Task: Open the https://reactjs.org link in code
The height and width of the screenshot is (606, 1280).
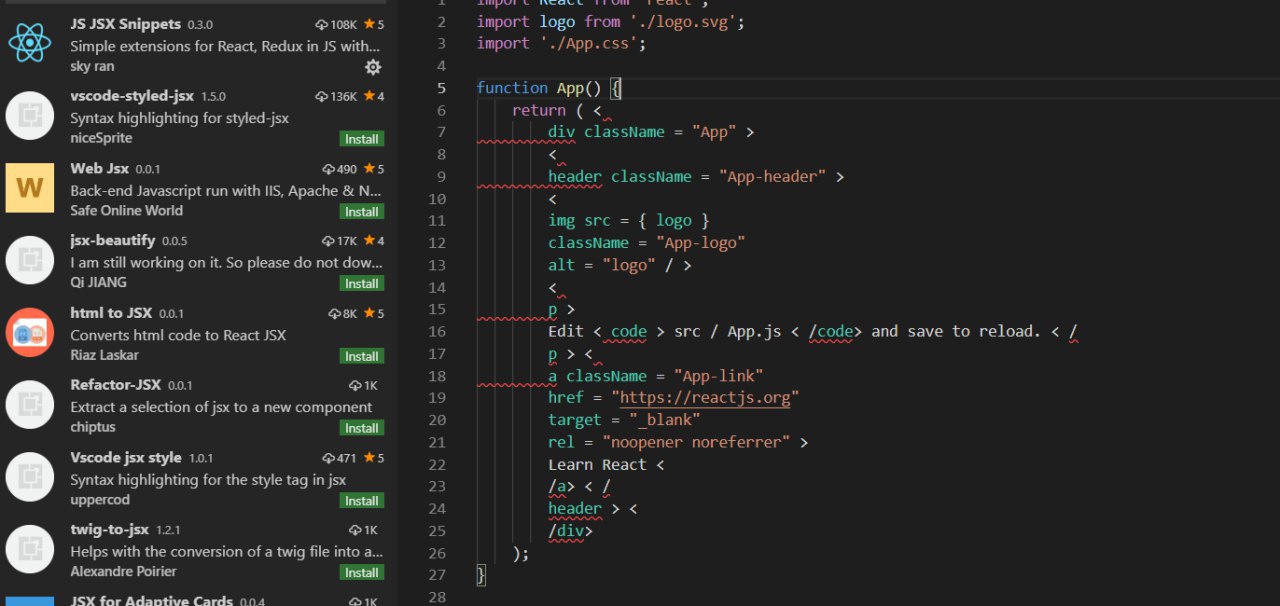Action: (705, 398)
